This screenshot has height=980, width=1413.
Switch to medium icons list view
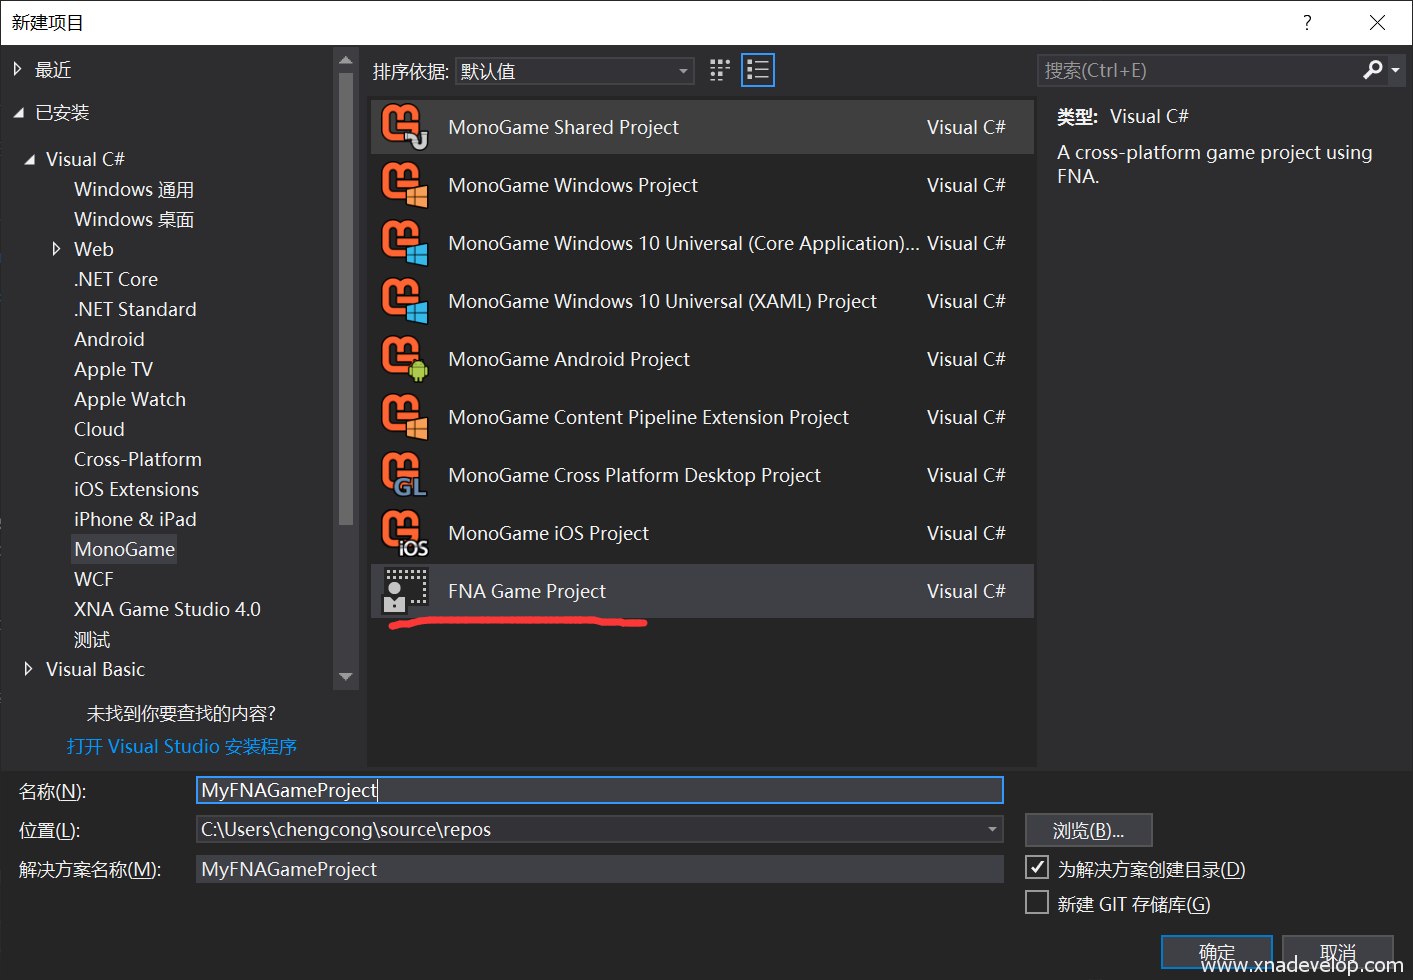pos(758,70)
